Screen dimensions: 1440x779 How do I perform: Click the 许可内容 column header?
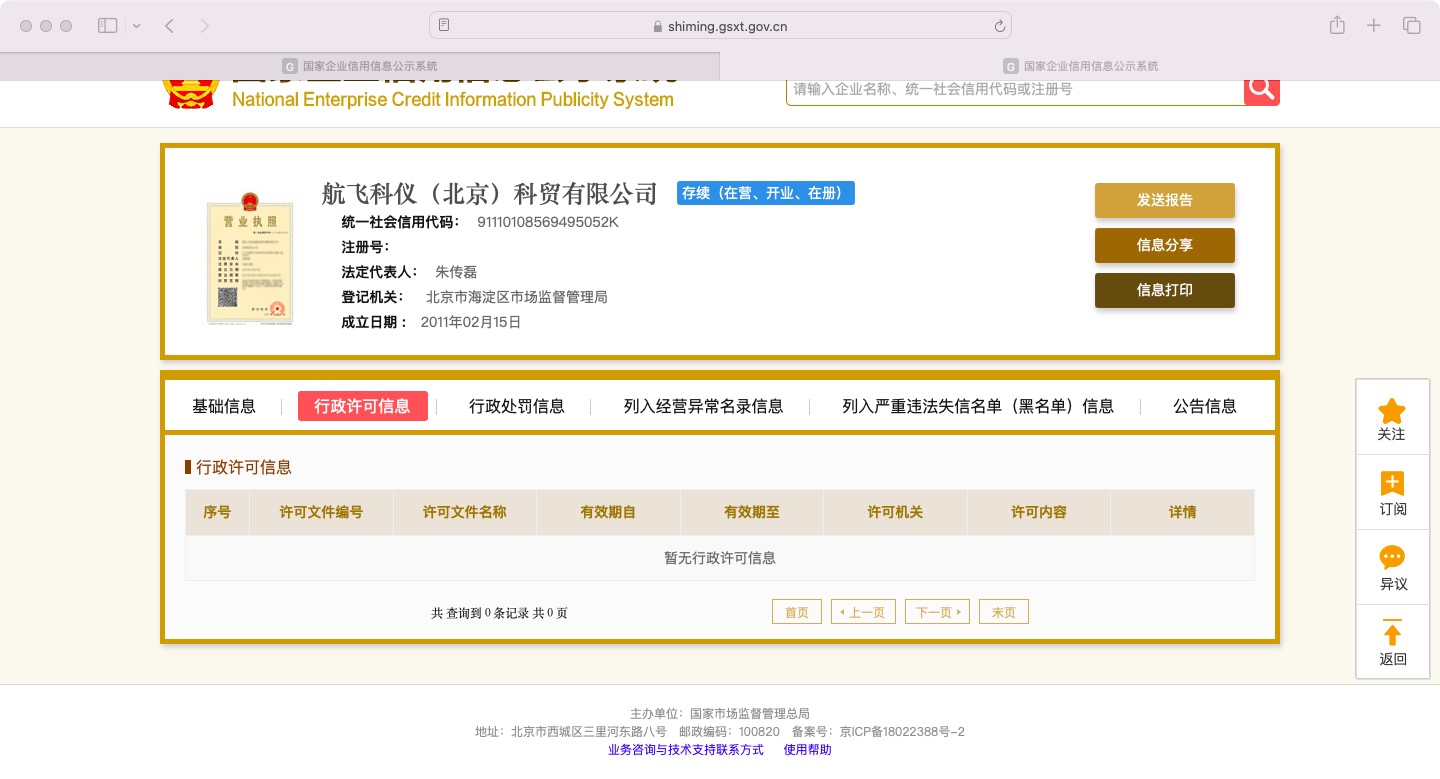pyautogui.click(x=1039, y=512)
